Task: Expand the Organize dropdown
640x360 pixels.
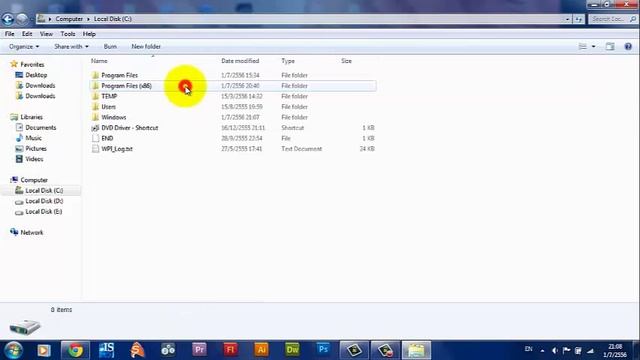Action: tap(24, 47)
